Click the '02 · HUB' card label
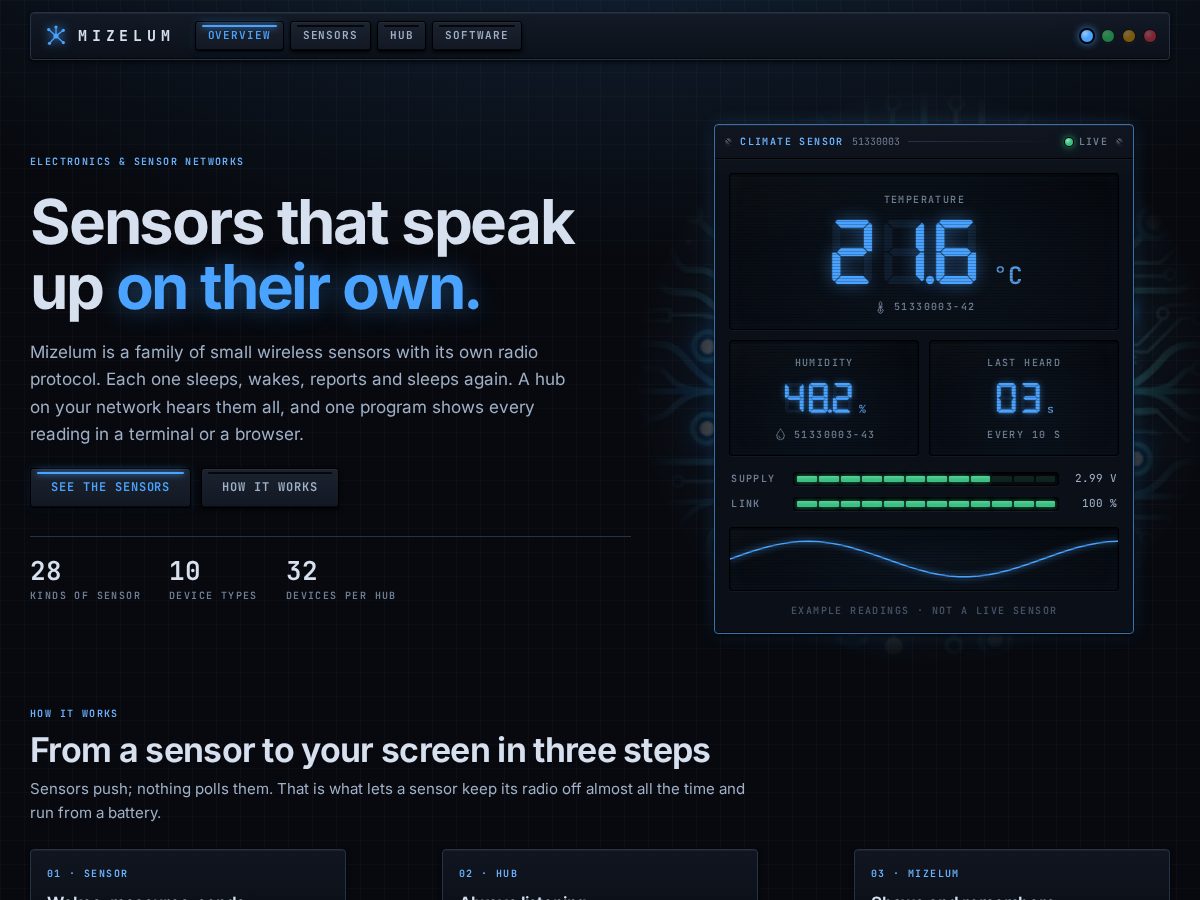 488,874
